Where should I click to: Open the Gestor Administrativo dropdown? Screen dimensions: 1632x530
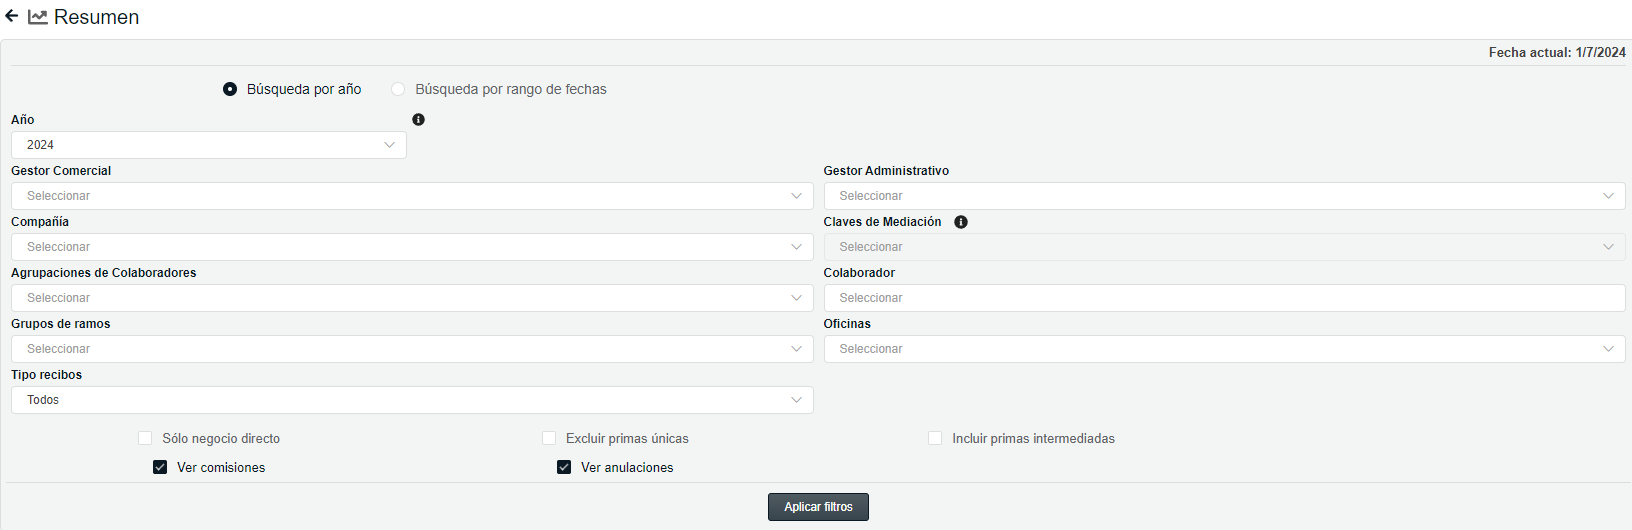click(x=1224, y=196)
